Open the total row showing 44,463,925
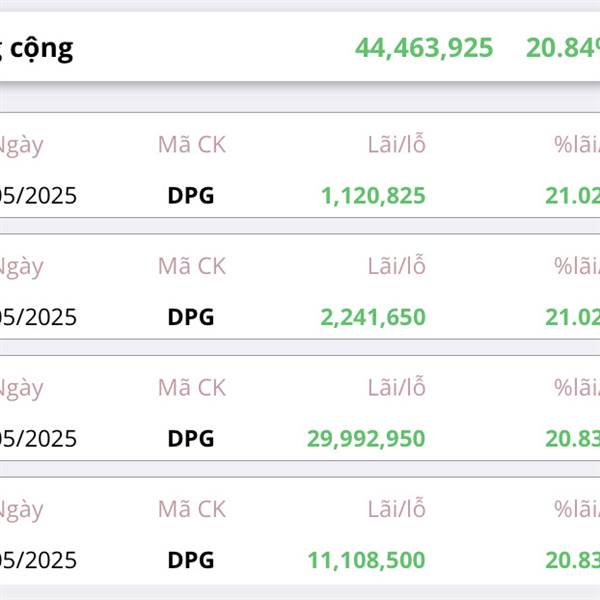Viewport: 600px width, 600px height. click(x=300, y=47)
